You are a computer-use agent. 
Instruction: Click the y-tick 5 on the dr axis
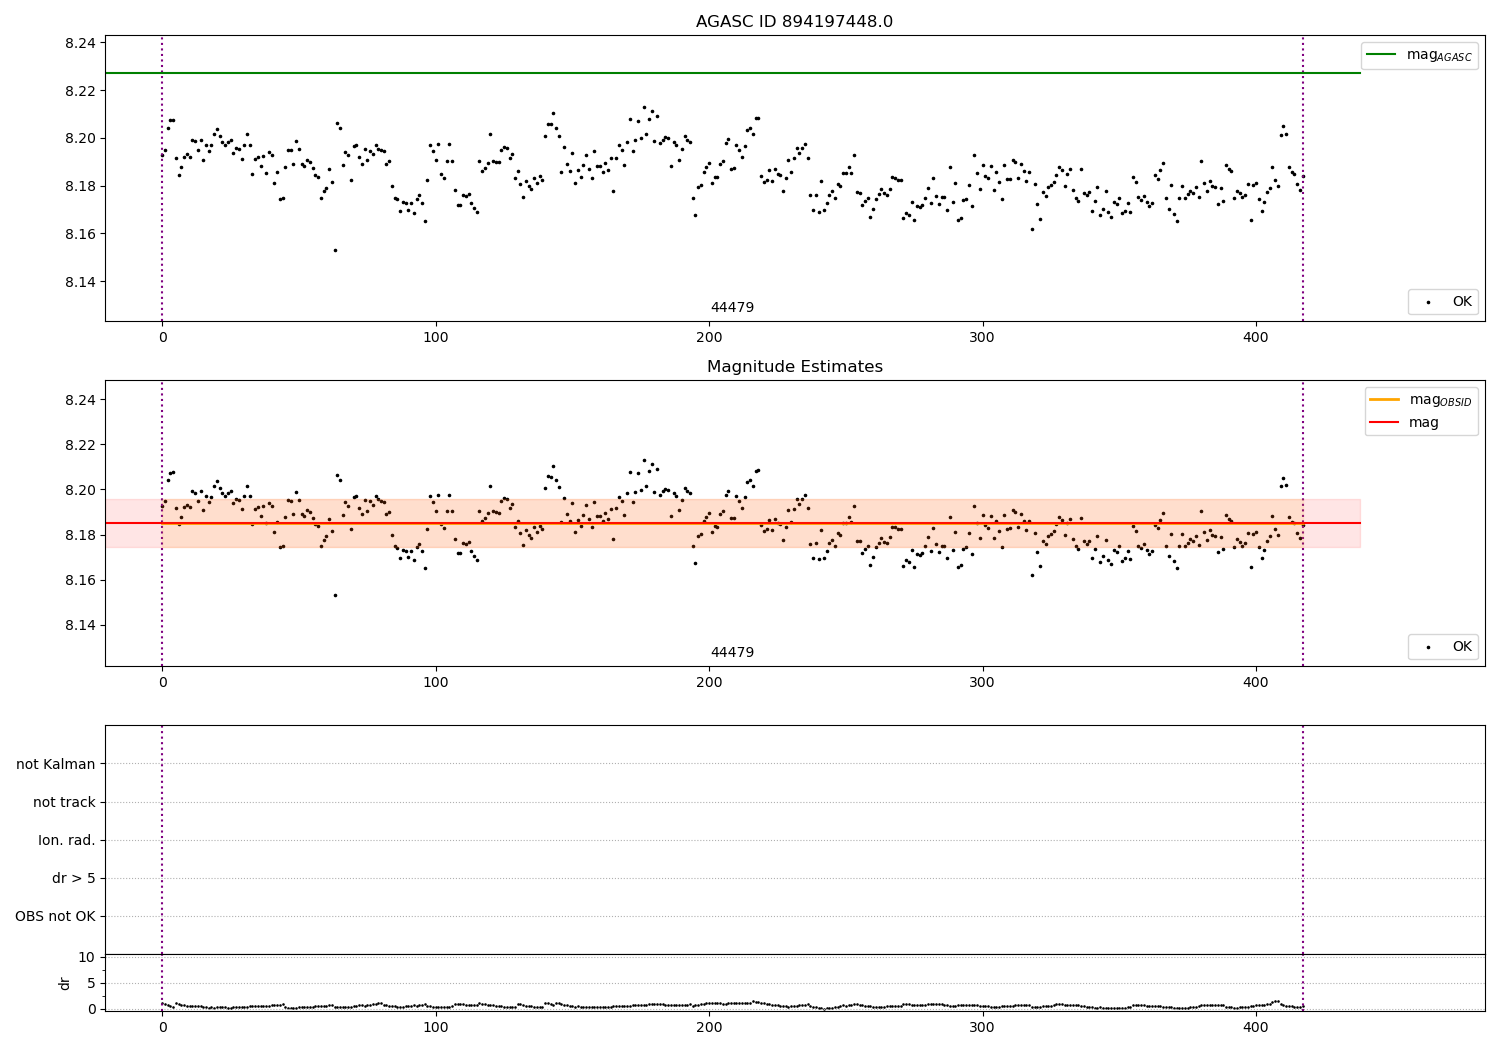coord(91,984)
